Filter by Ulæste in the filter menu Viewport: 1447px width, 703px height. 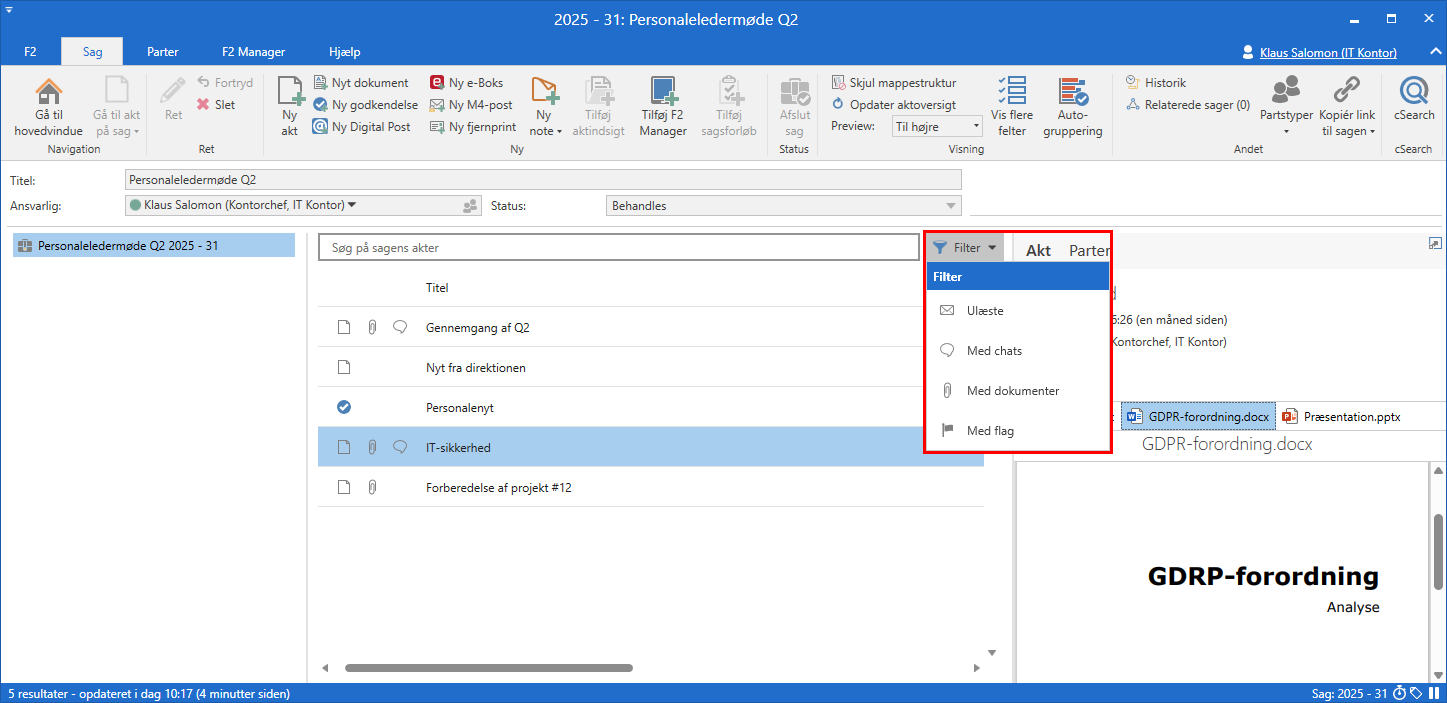[985, 311]
